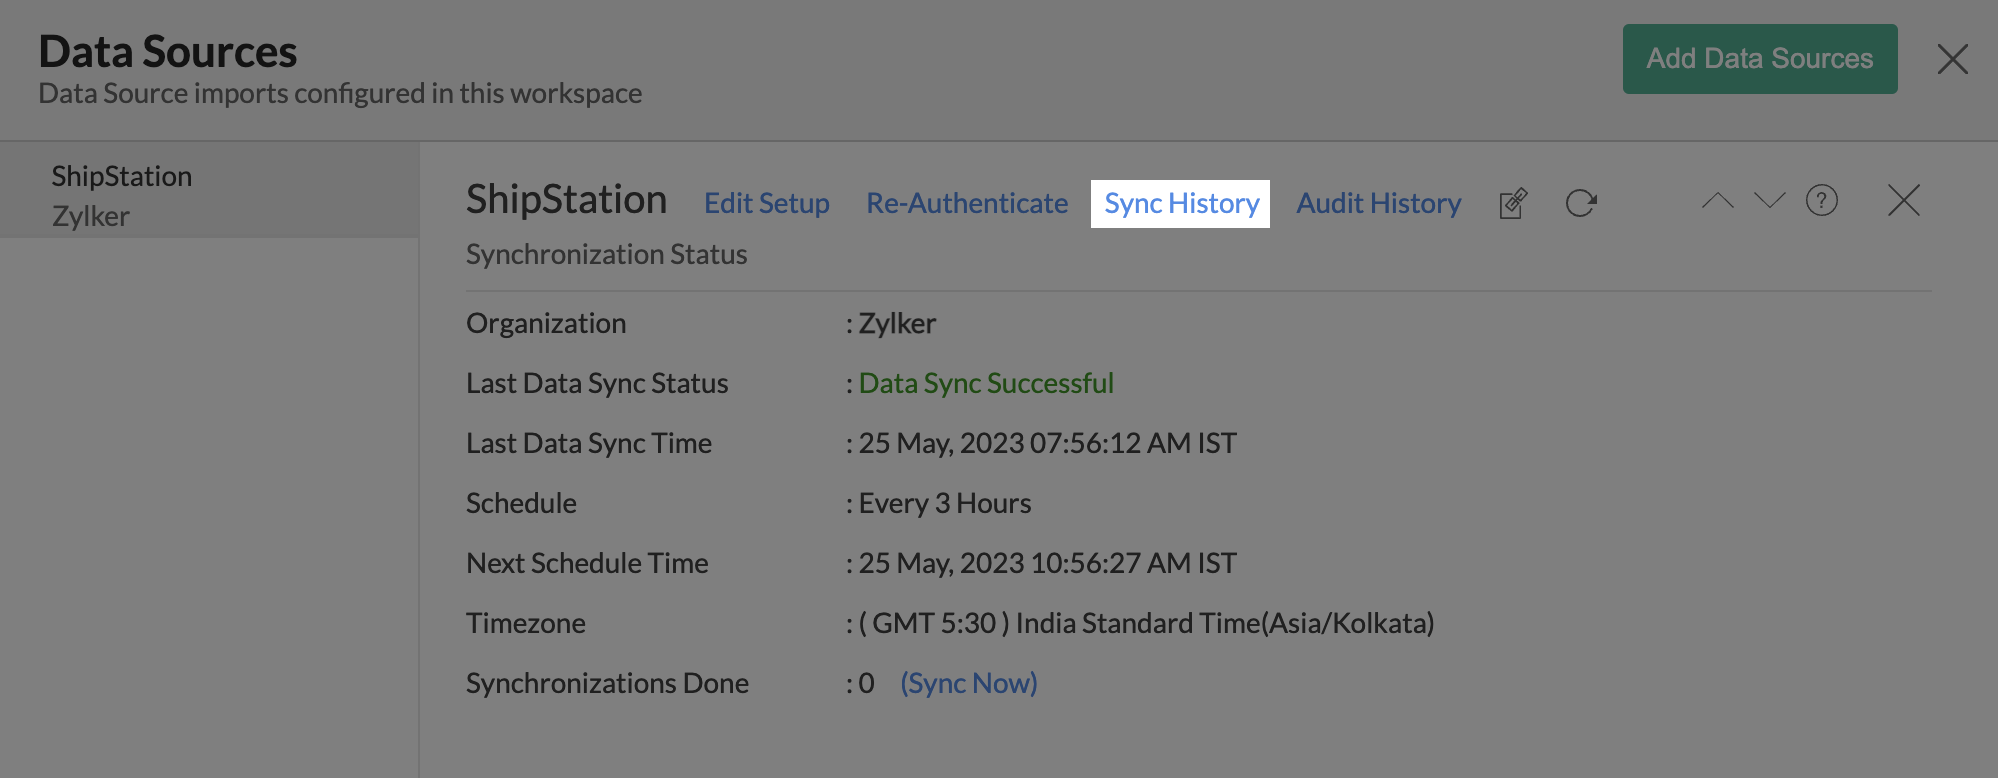Click the Timezone label
The image size is (1998, 778).
526,624
